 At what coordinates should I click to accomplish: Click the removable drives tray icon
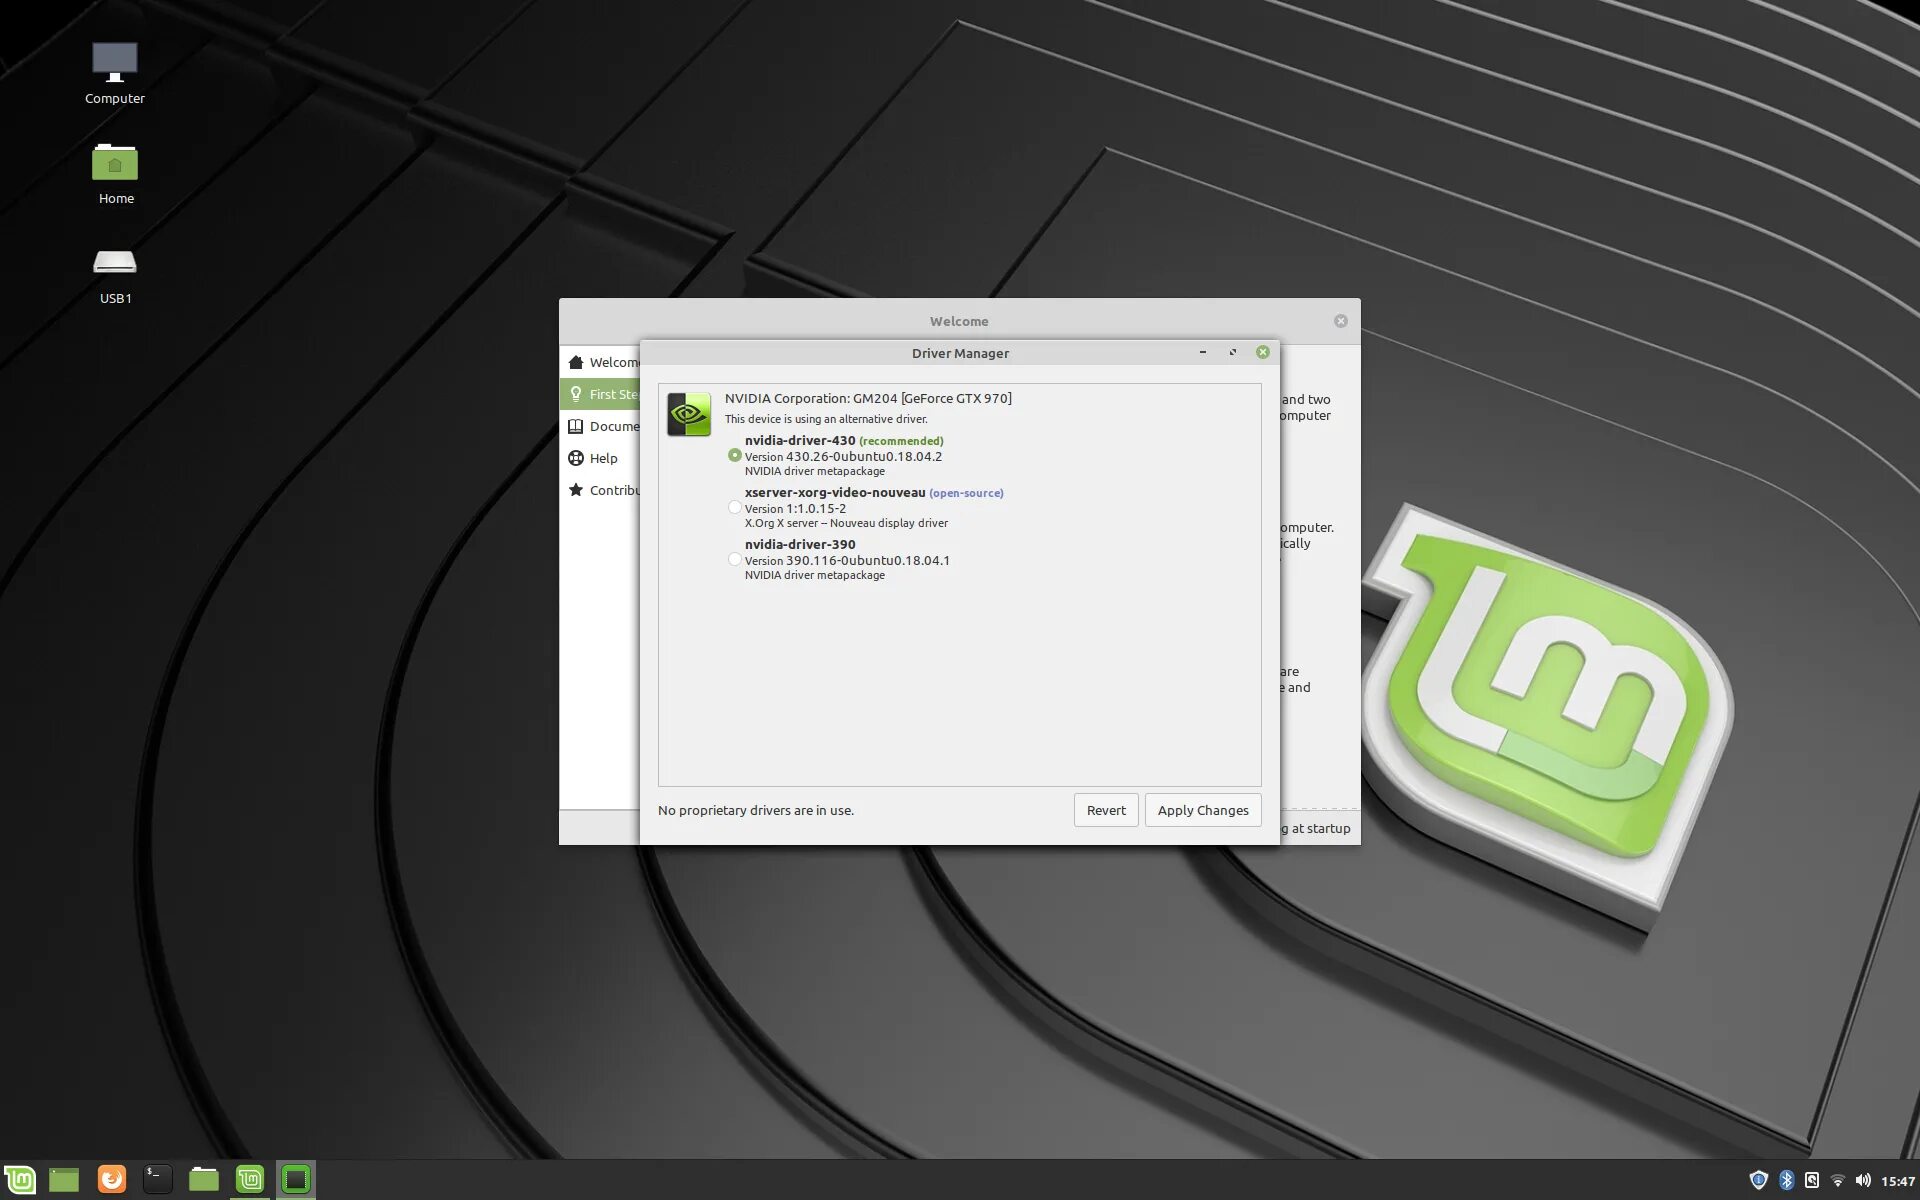(x=1811, y=1181)
